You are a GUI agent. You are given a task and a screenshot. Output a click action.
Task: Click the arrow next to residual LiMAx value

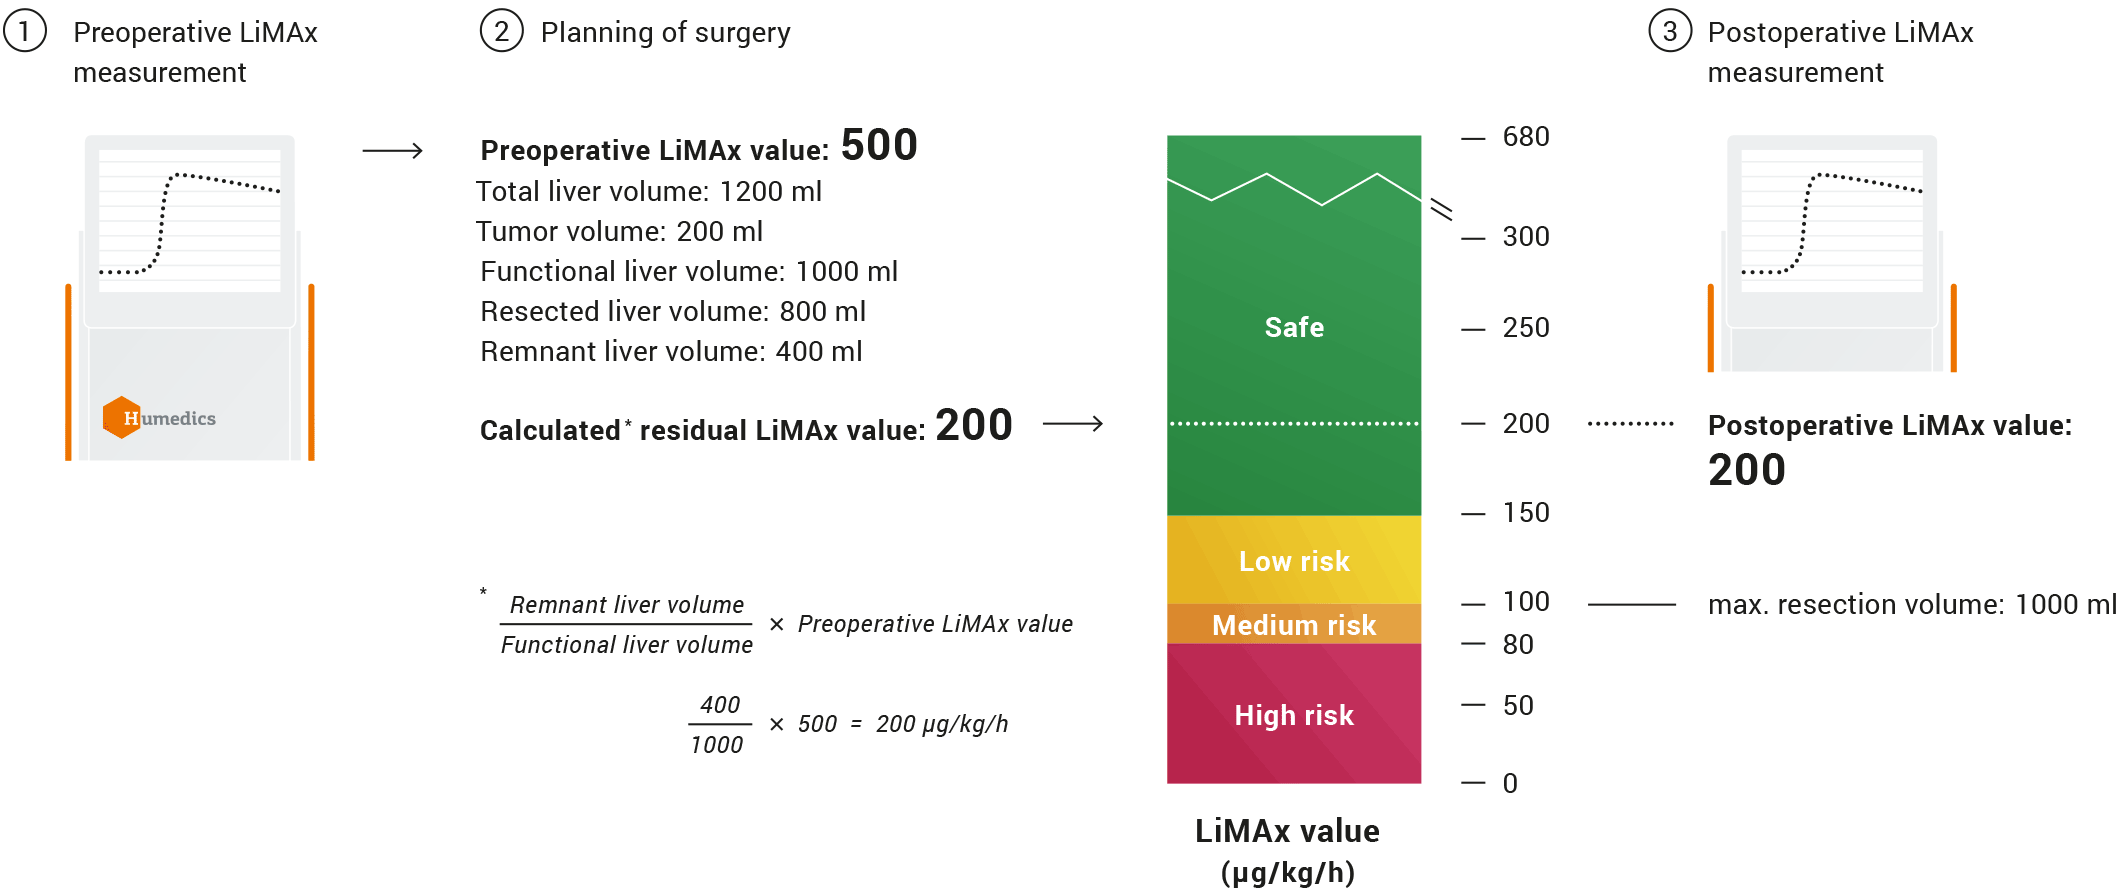[x=1072, y=424]
